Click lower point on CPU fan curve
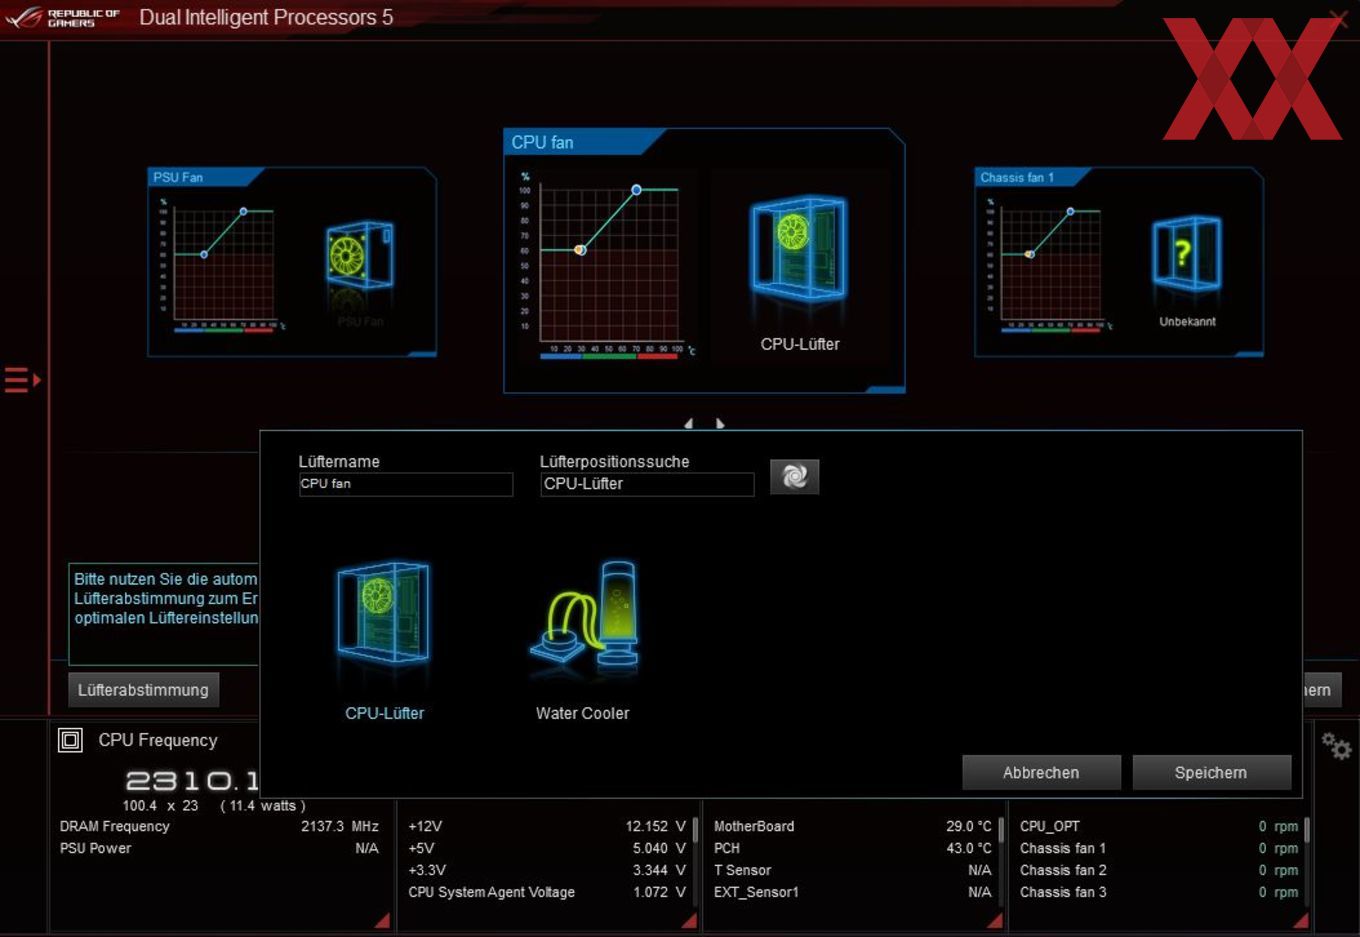Screen dimensions: 1360x937 pos(580,250)
